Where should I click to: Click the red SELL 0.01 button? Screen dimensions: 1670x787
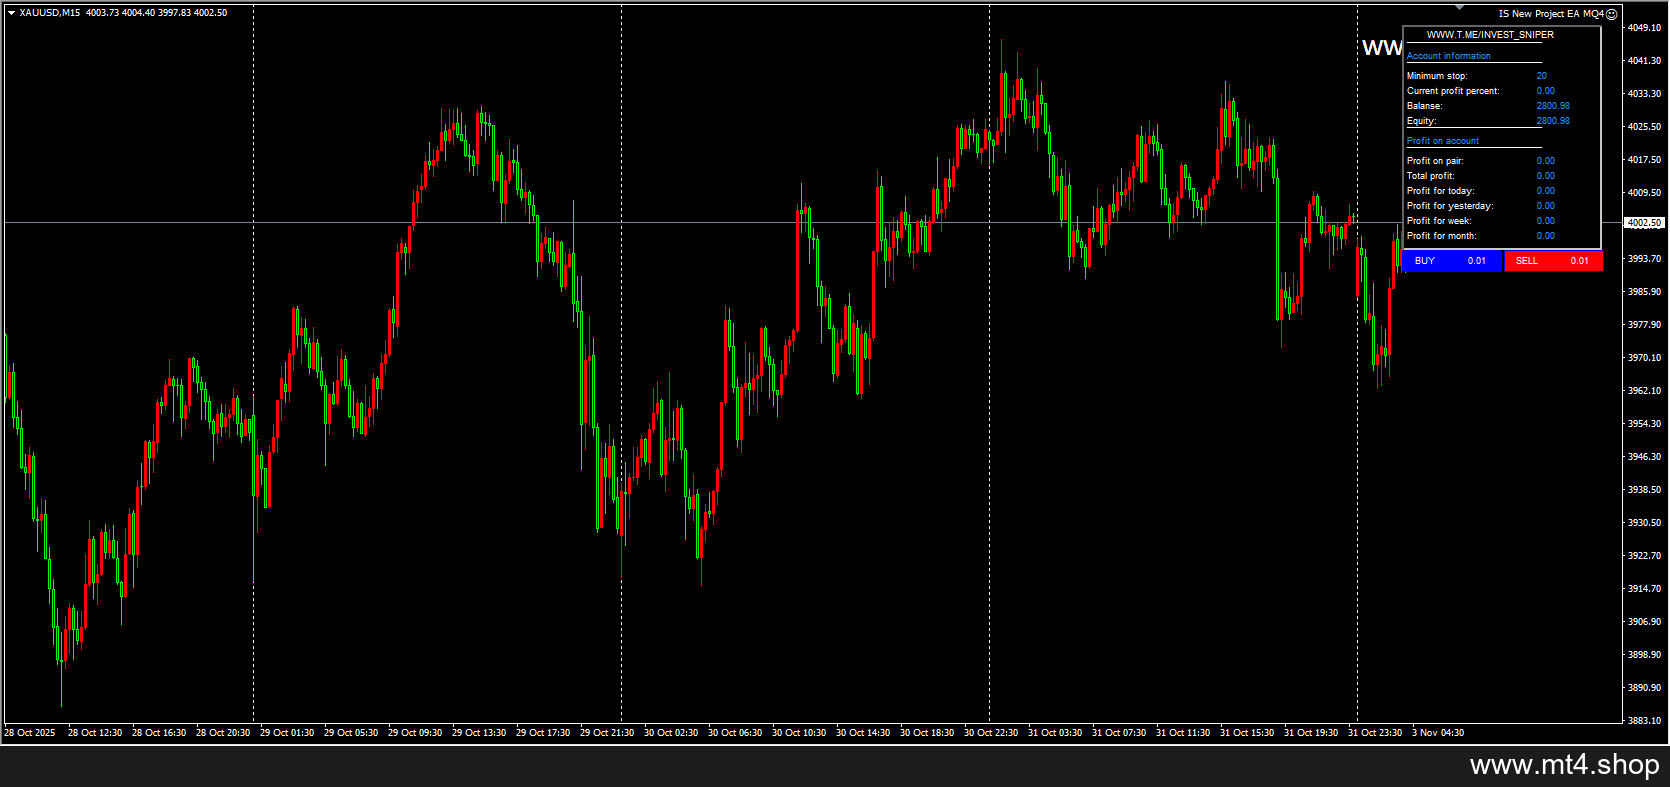point(1554,261)
